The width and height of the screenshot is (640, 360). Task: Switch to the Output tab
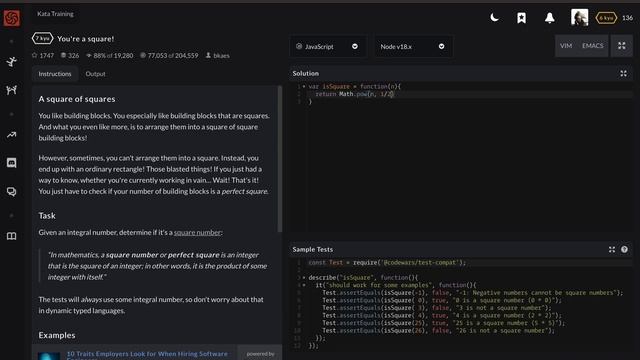click(x=96, y=74)
